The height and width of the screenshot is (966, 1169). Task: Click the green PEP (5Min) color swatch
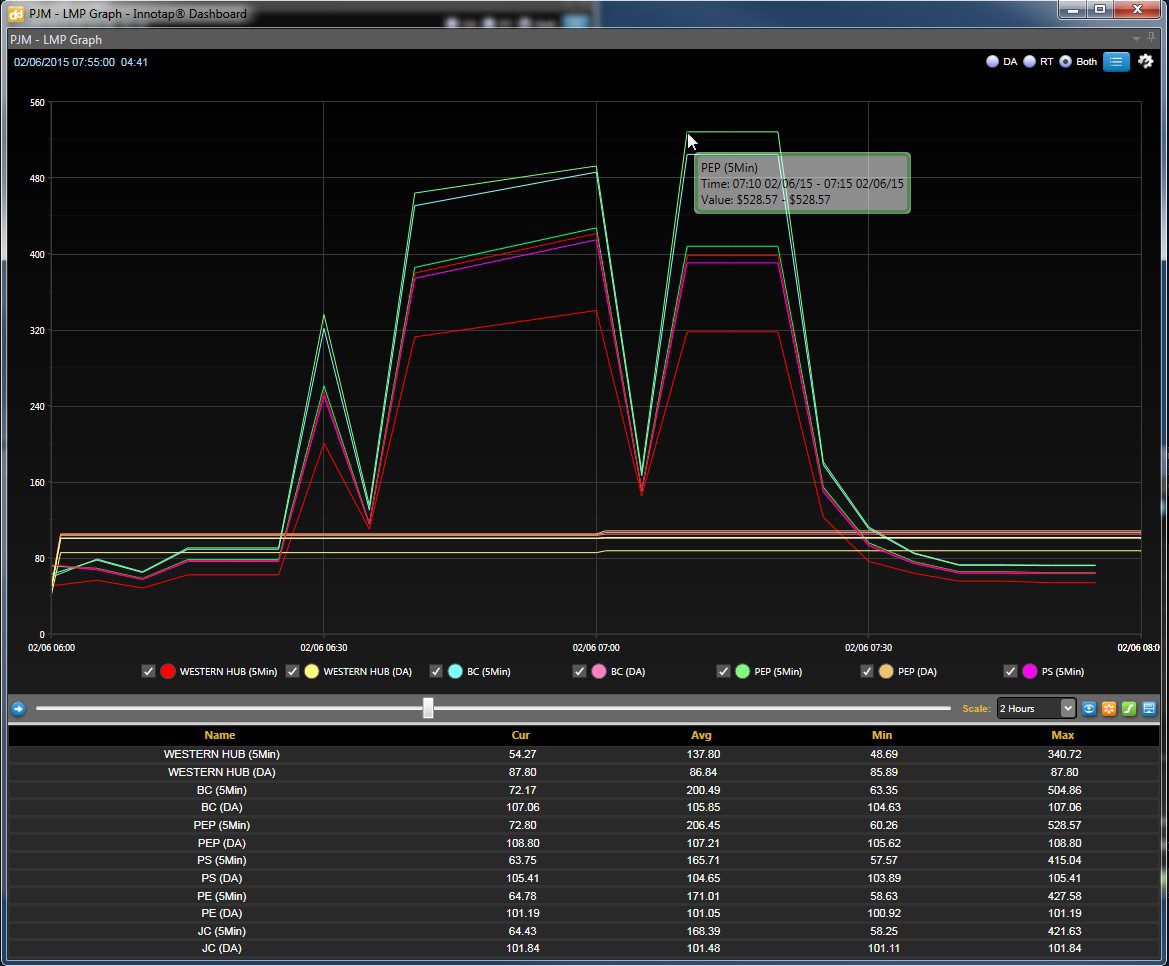coord(743,672)
